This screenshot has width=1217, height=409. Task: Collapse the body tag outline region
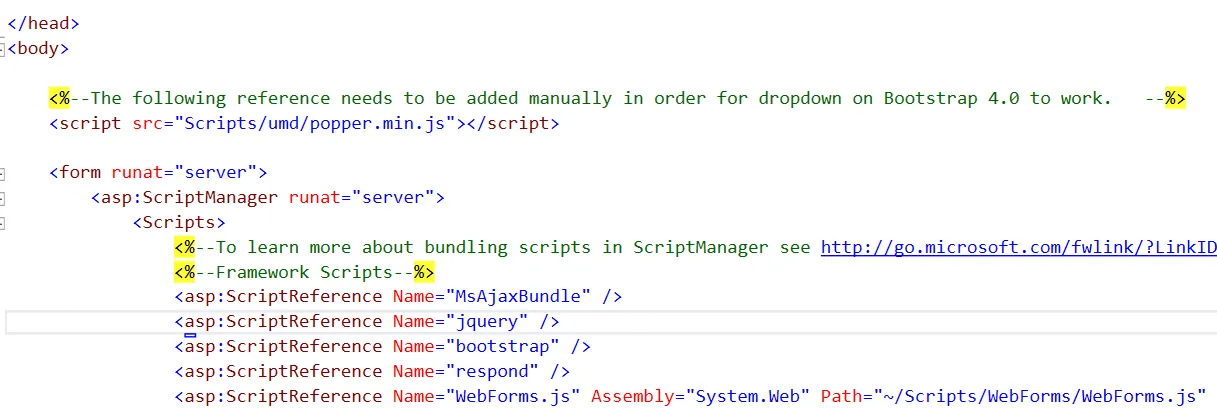coord(2,48)
